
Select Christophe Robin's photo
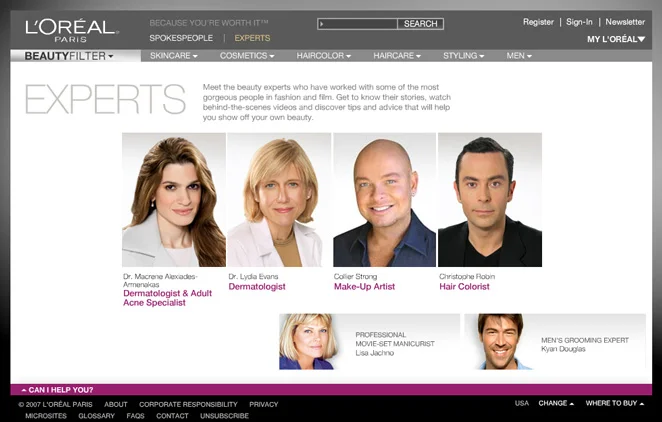pos(490,200)
